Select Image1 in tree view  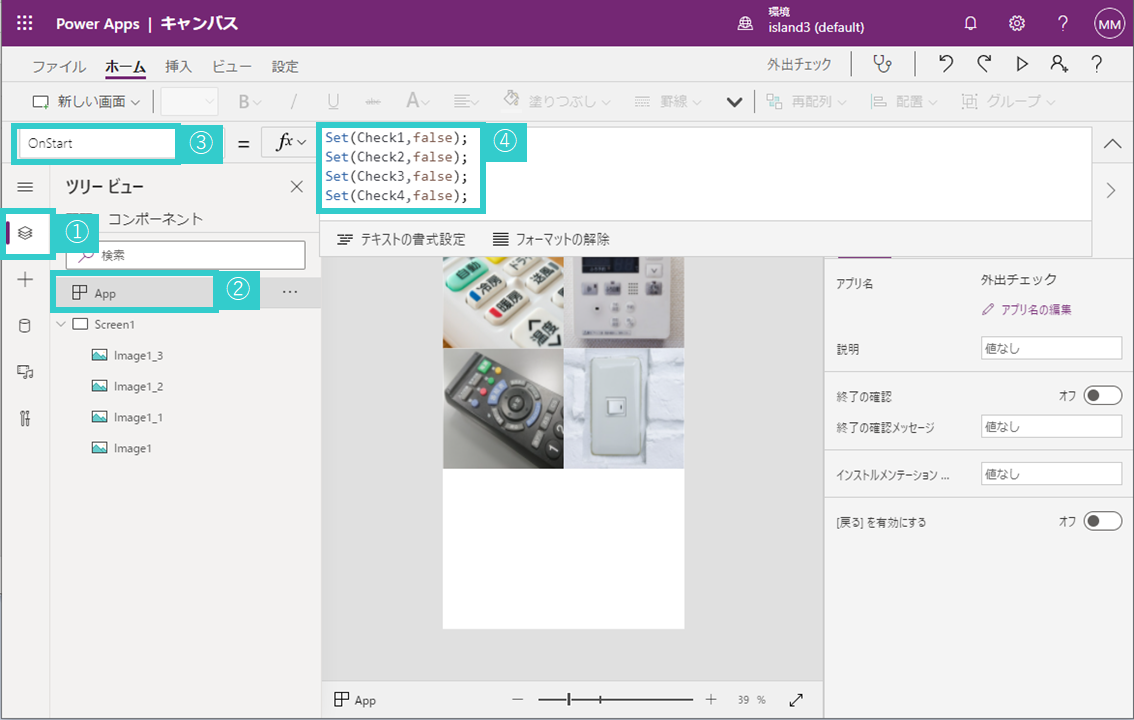click(x=132, y=448)
